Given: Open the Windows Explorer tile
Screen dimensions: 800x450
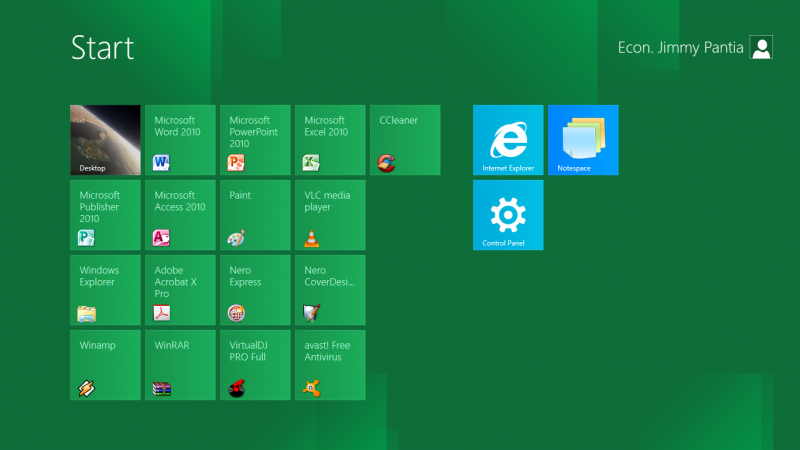Looking at the screenshot, I should click(x=105, y=290).
